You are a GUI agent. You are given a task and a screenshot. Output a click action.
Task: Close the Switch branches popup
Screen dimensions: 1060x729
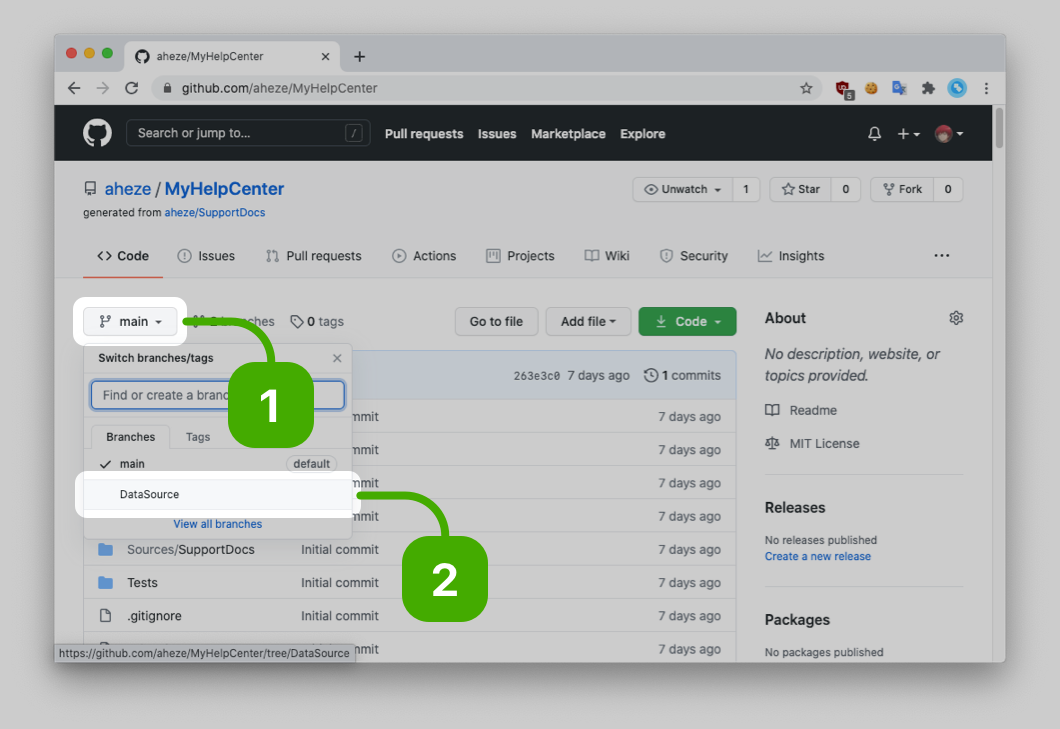337,358
